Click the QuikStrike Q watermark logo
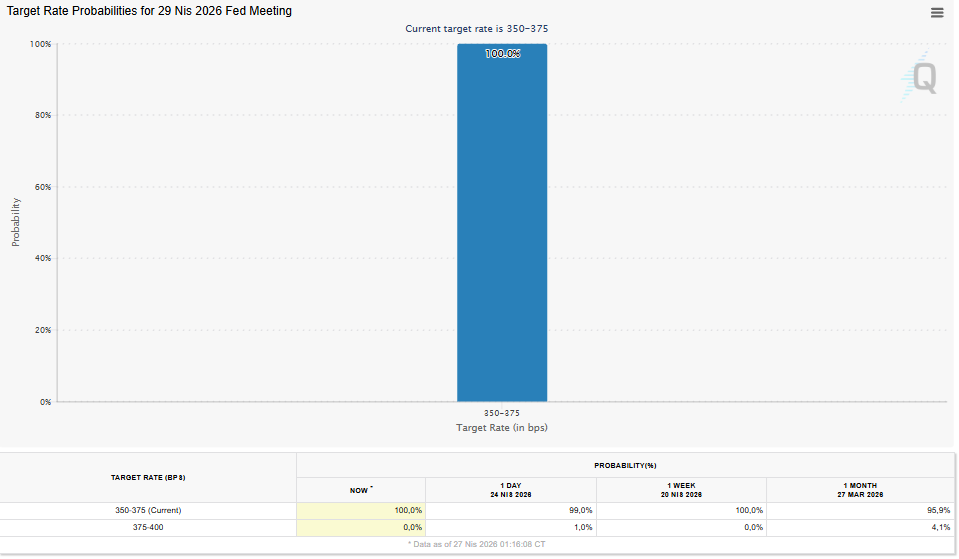 pyautogui.click(x=922, y=78)
